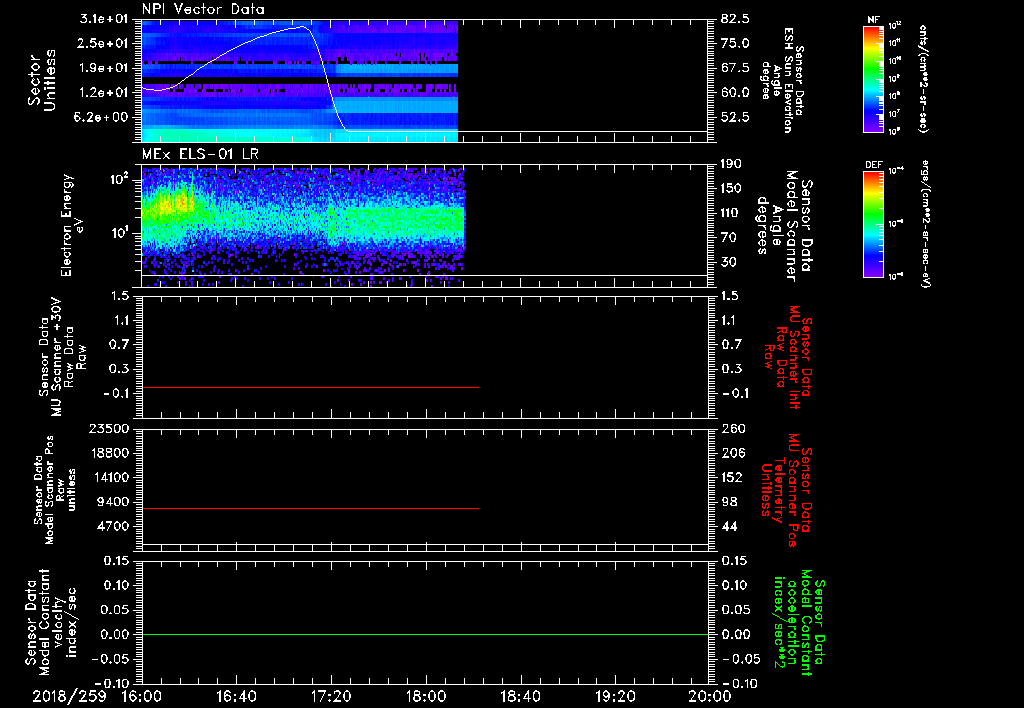Click the 44 telemetry tick label

(729, 526)
